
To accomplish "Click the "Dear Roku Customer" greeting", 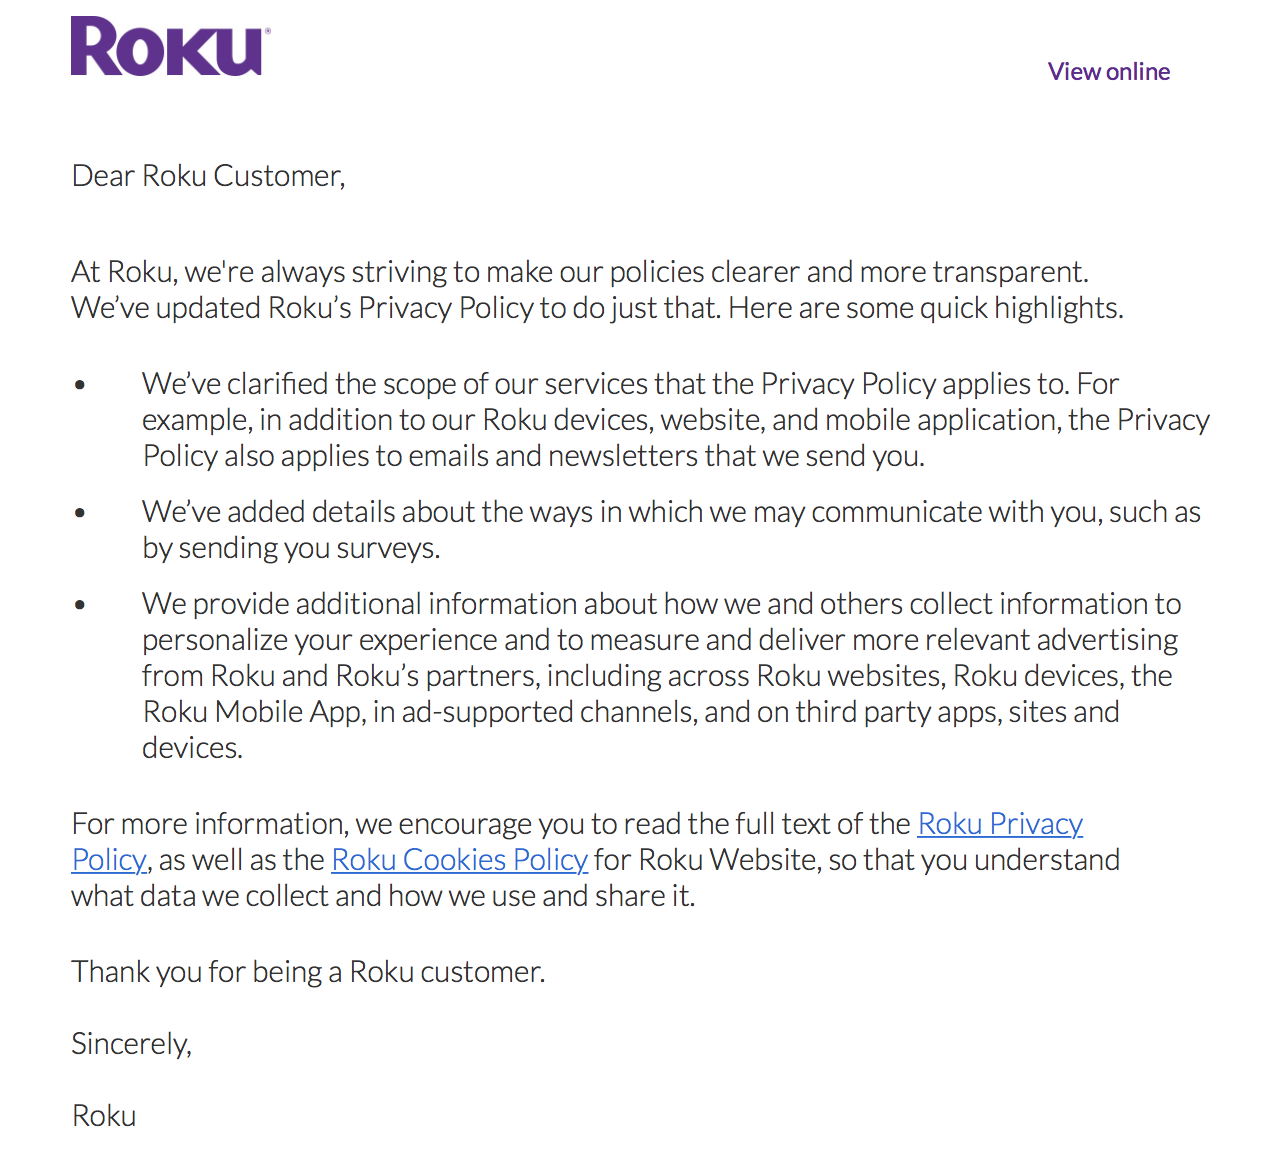I will pyautogui.click(x=208, y=176).
